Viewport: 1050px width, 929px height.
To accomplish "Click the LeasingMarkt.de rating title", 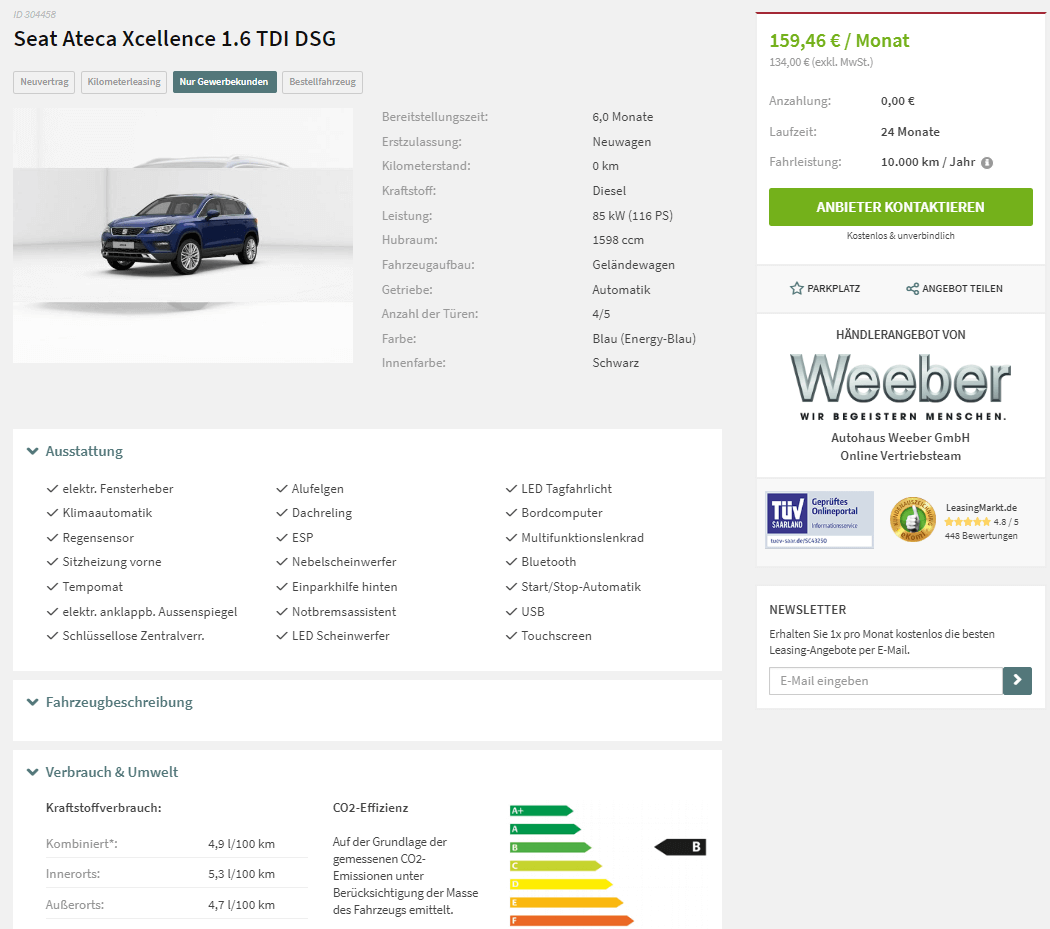I will [x=981, y=508].
